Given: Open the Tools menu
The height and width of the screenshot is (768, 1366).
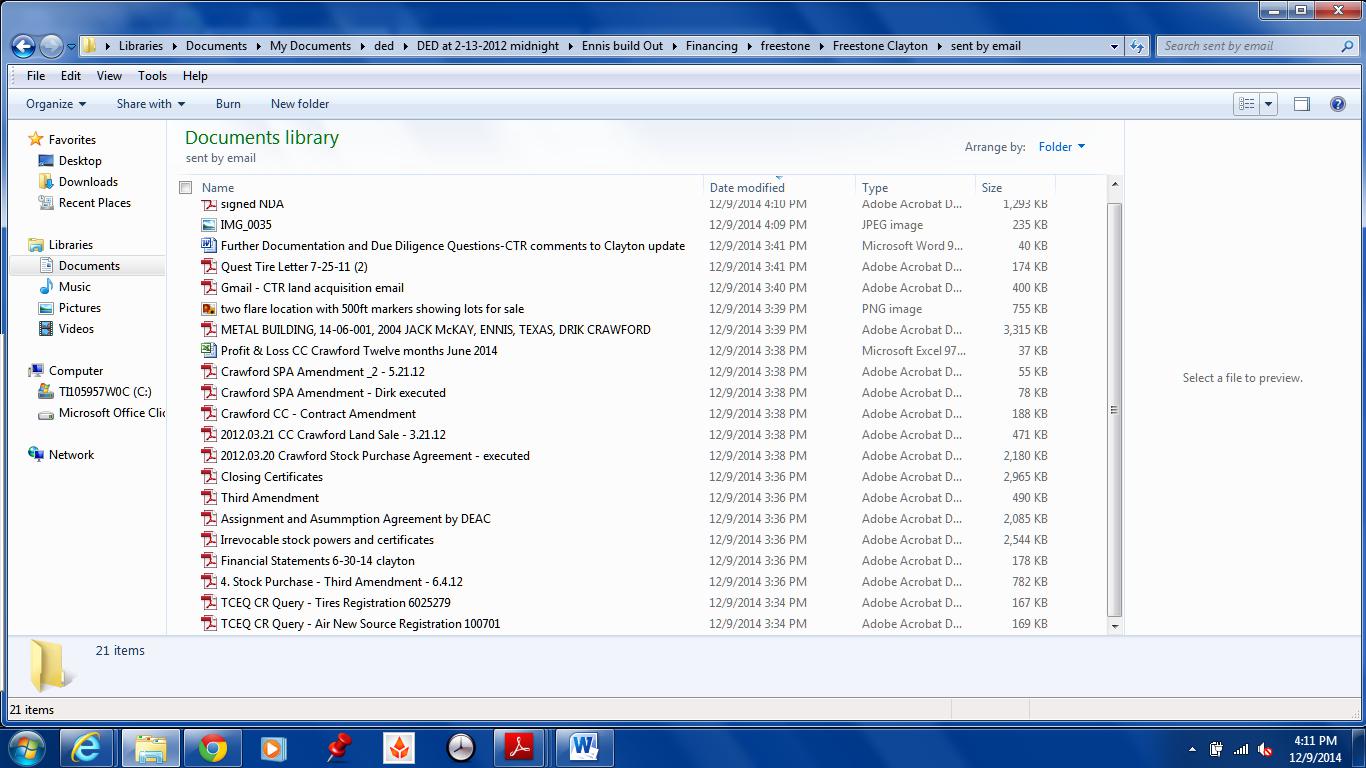Looking at the screenshot, I should pos(152,76).
